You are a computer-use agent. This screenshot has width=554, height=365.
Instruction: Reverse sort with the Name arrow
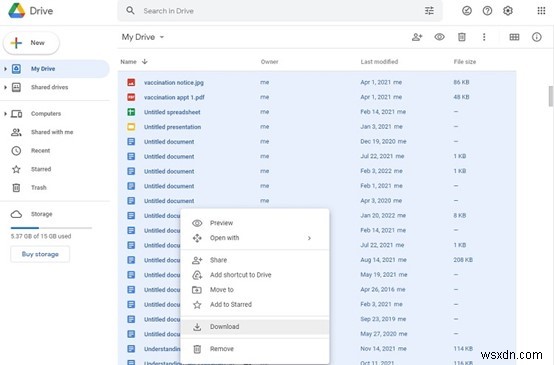point(145,61)
